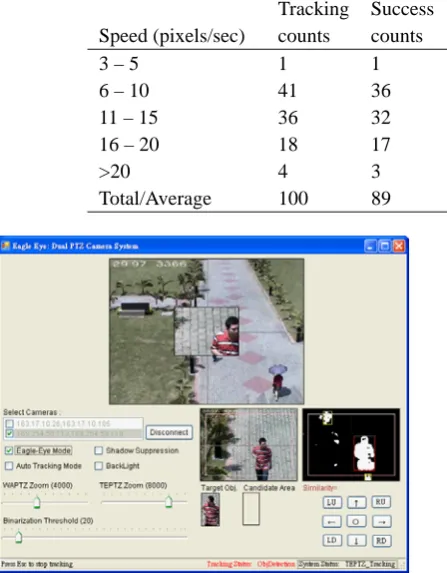Adjust the WAPTZ Zoom slider handle
Image resolution: width=447 pixels, height=573 pixels.
37,502
